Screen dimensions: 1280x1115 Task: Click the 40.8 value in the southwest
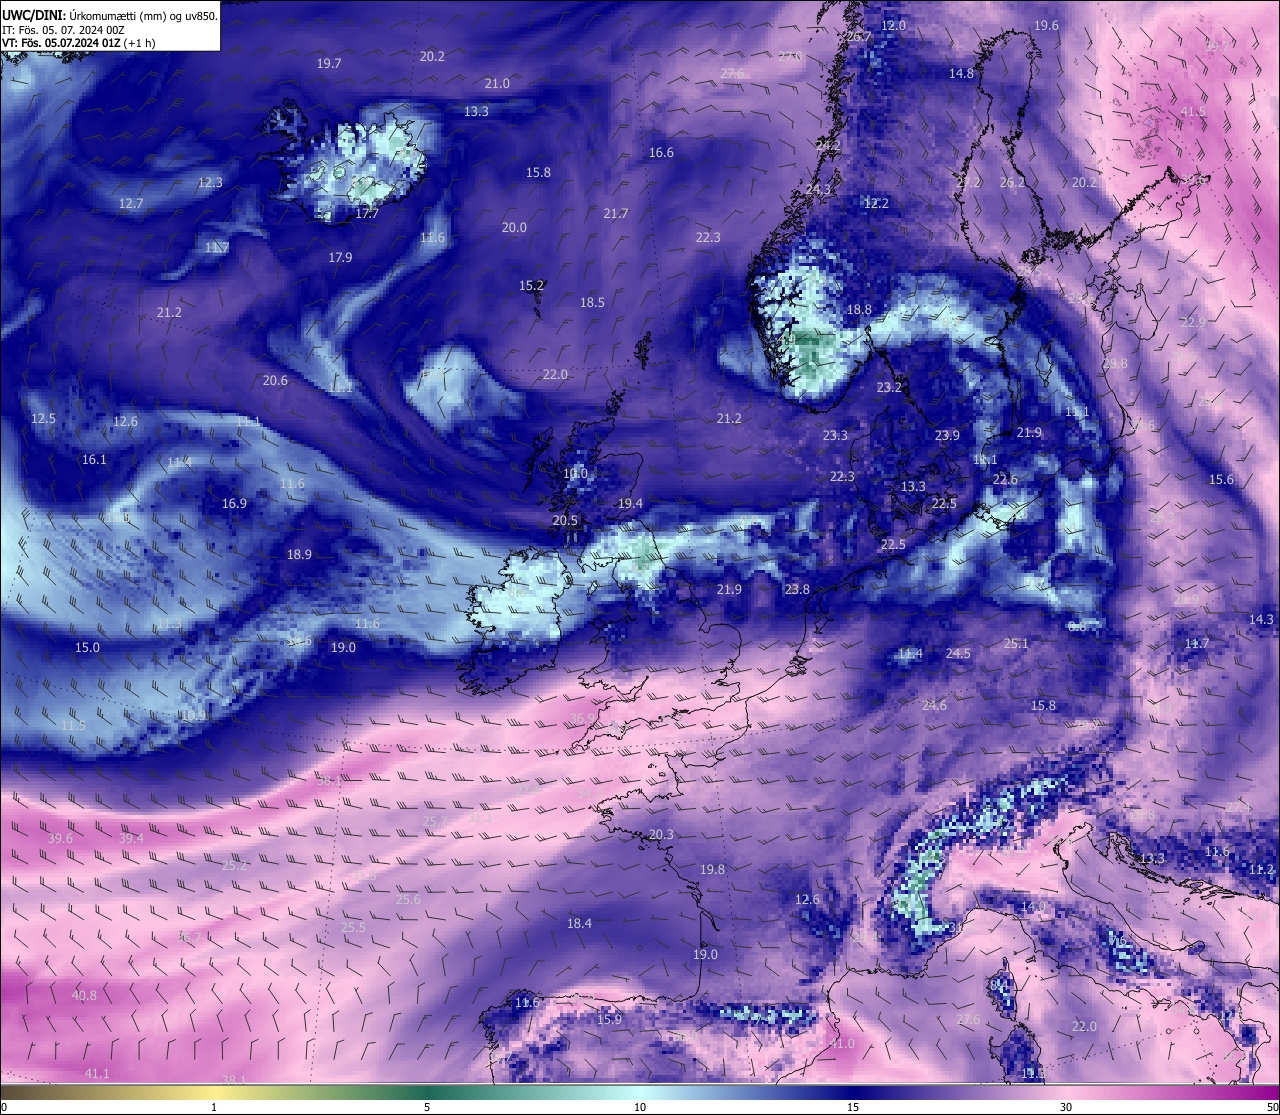point(84,995)
